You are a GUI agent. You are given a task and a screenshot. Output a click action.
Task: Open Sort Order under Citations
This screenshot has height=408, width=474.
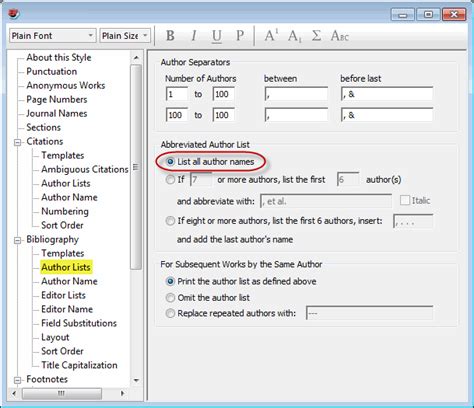62,225
